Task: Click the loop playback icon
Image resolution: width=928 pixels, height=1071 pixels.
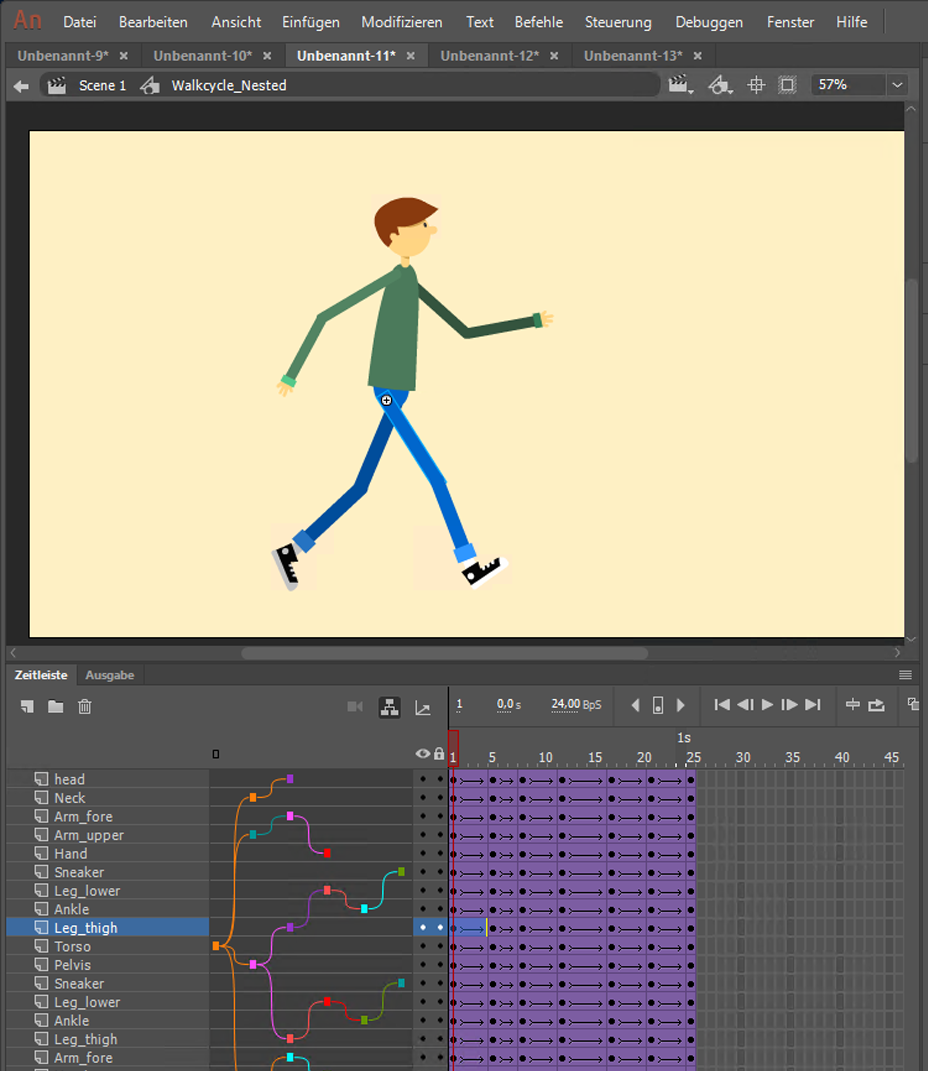Action: tap(877, 705)
